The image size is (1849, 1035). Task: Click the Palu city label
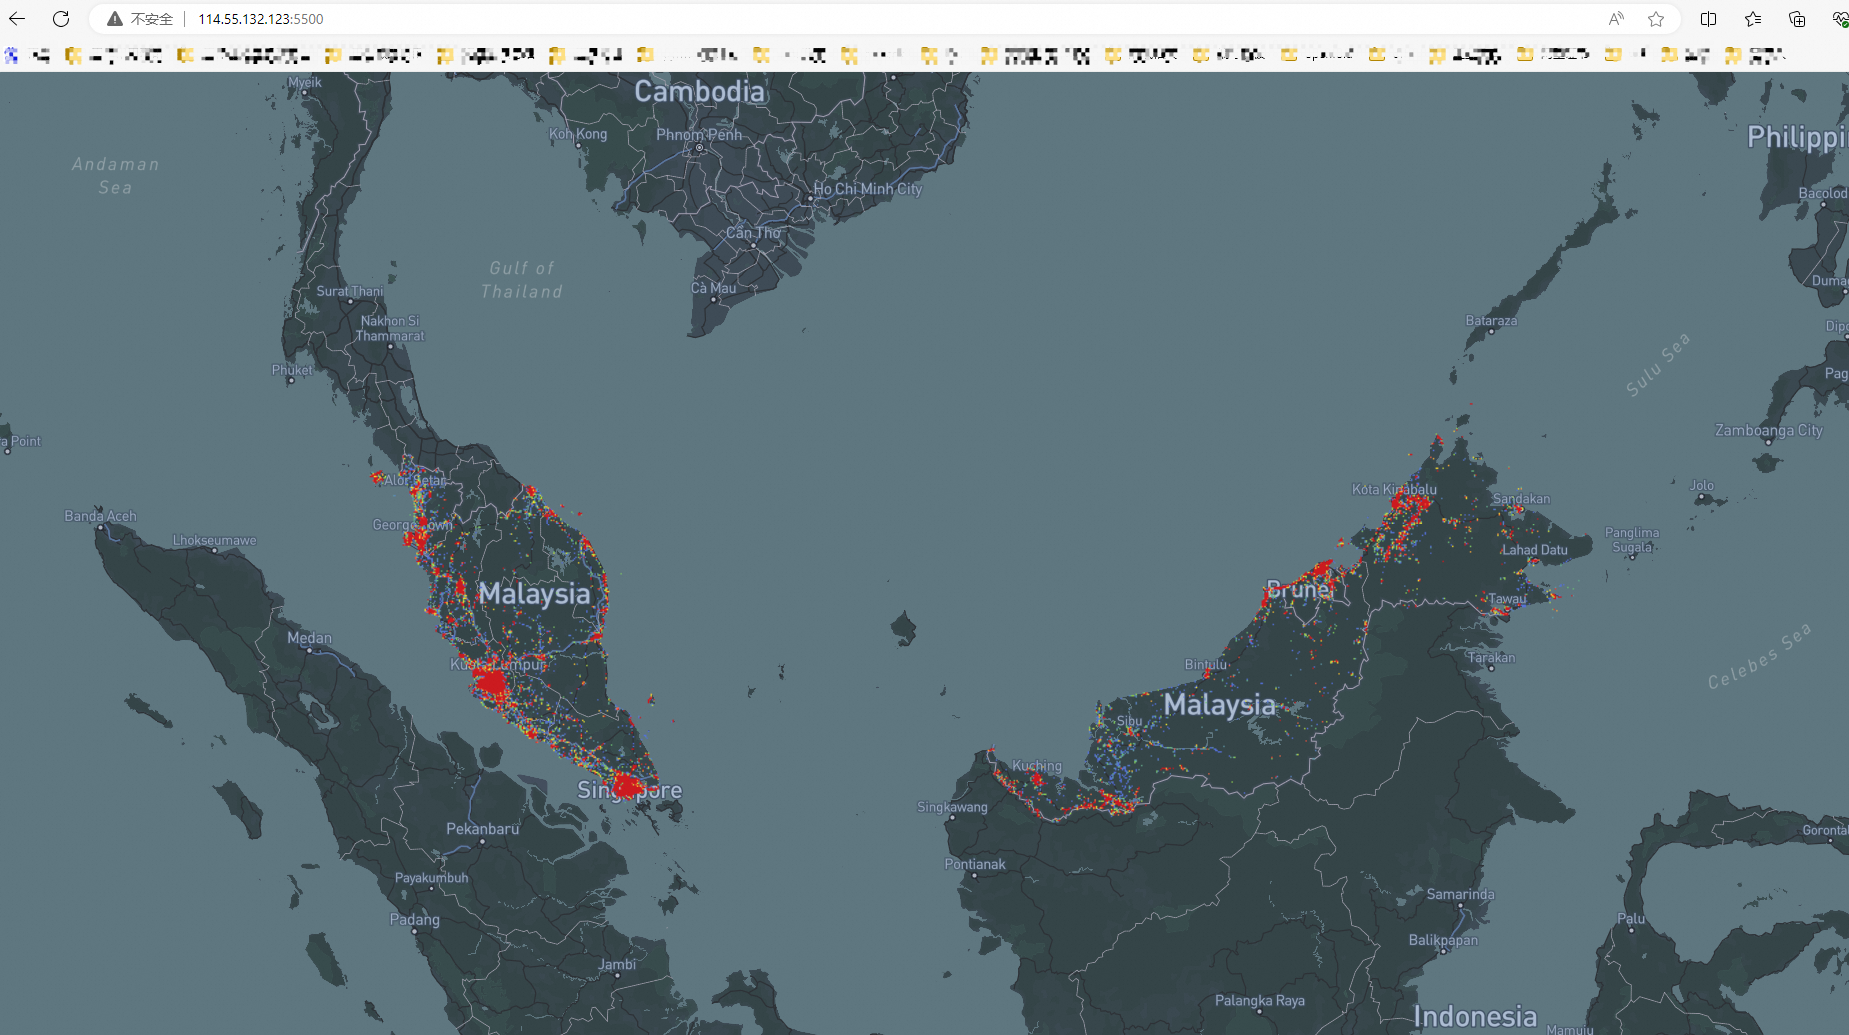point(1630,918)
